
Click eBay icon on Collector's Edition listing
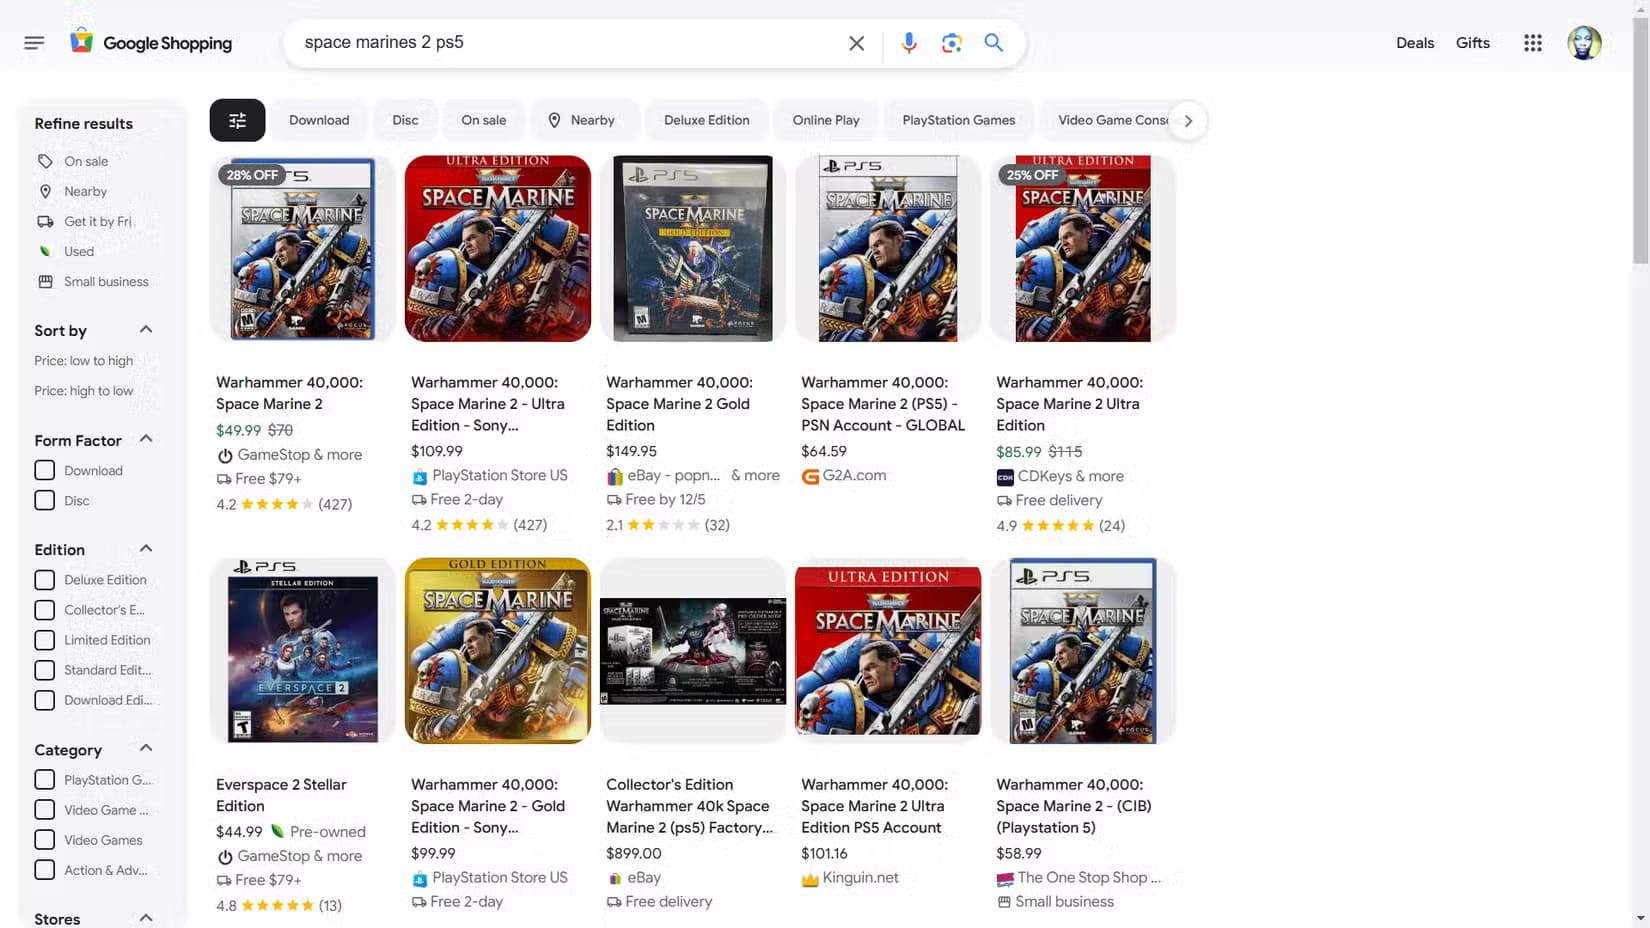point(615,878)
